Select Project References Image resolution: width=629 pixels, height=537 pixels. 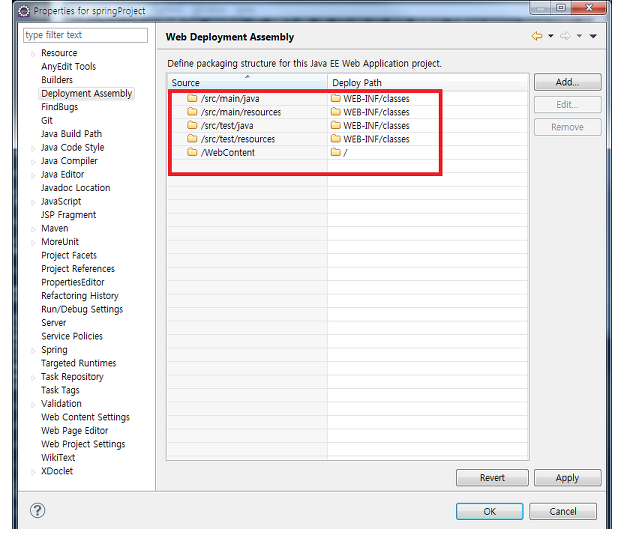(78, 268)
